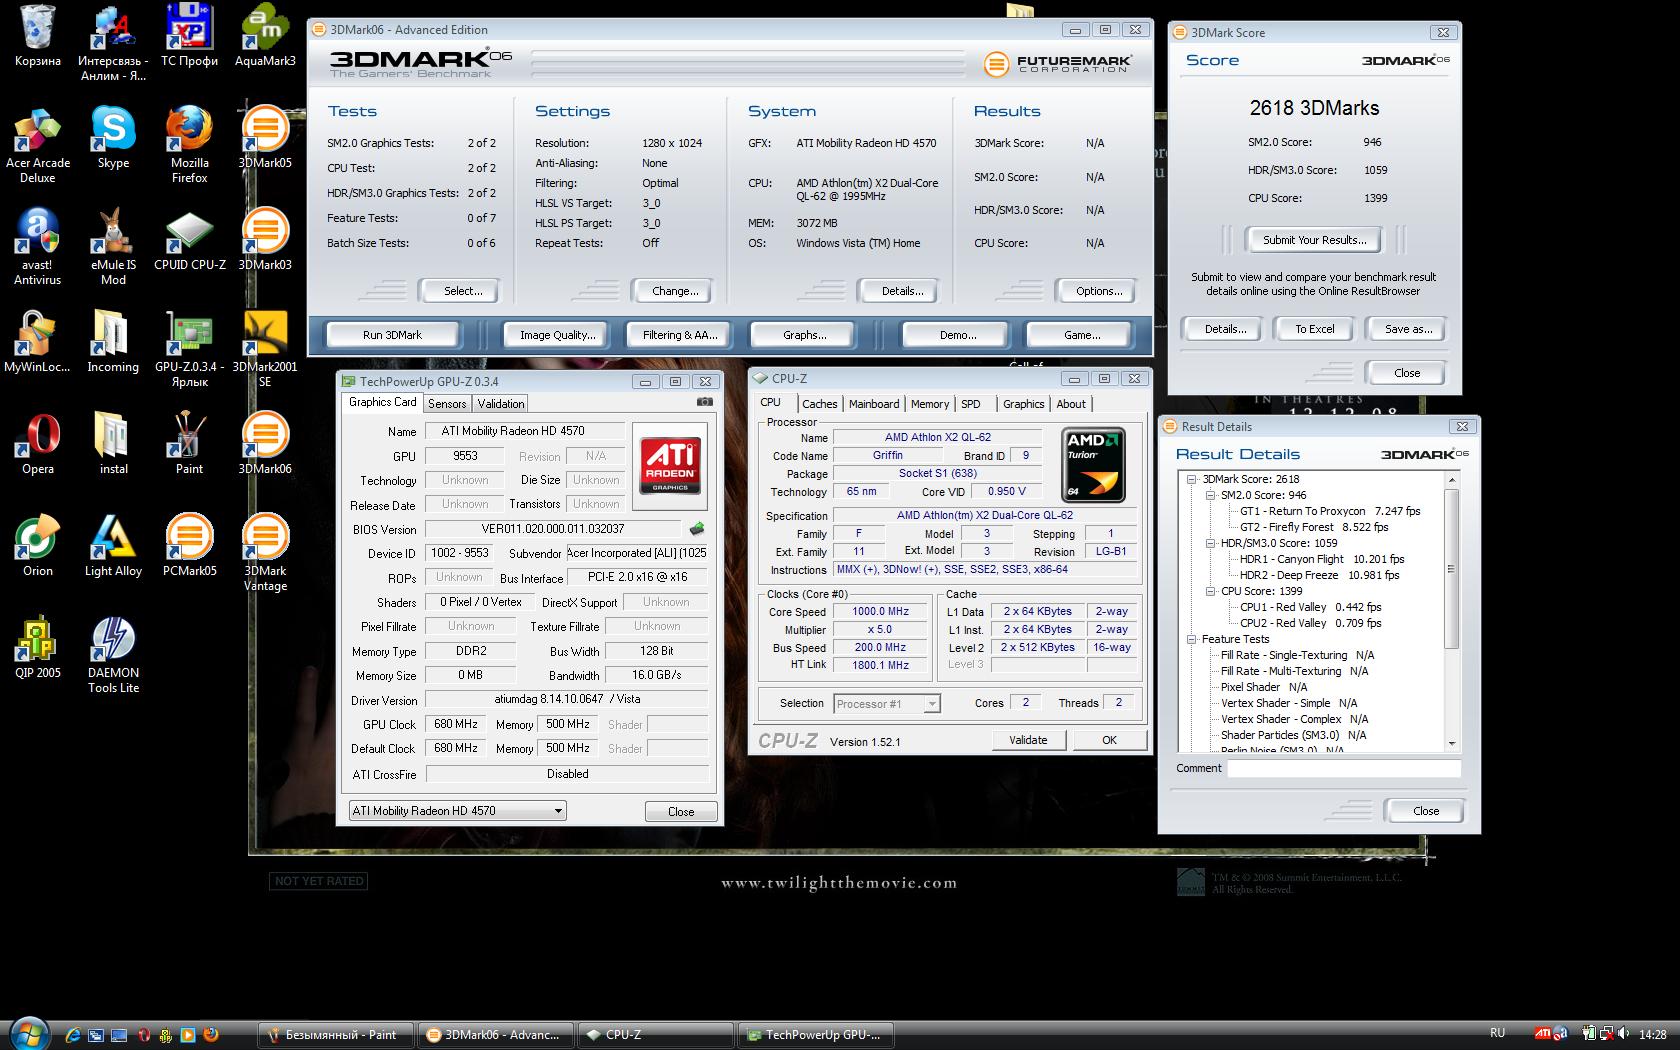Open QIP 2005 desktop icon
Viewport: 1680px width, 1050px height.
tap(37, 647)
